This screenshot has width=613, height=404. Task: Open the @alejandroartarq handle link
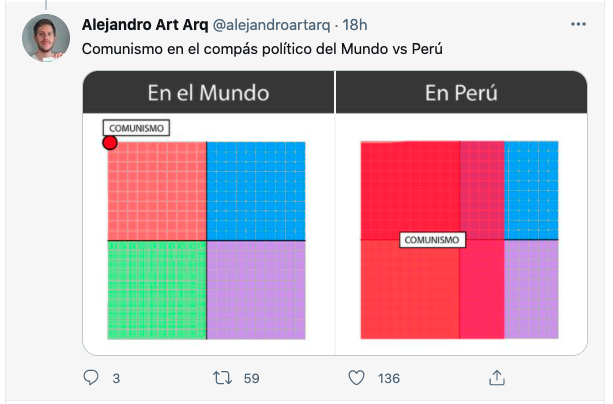coord(271,25)
